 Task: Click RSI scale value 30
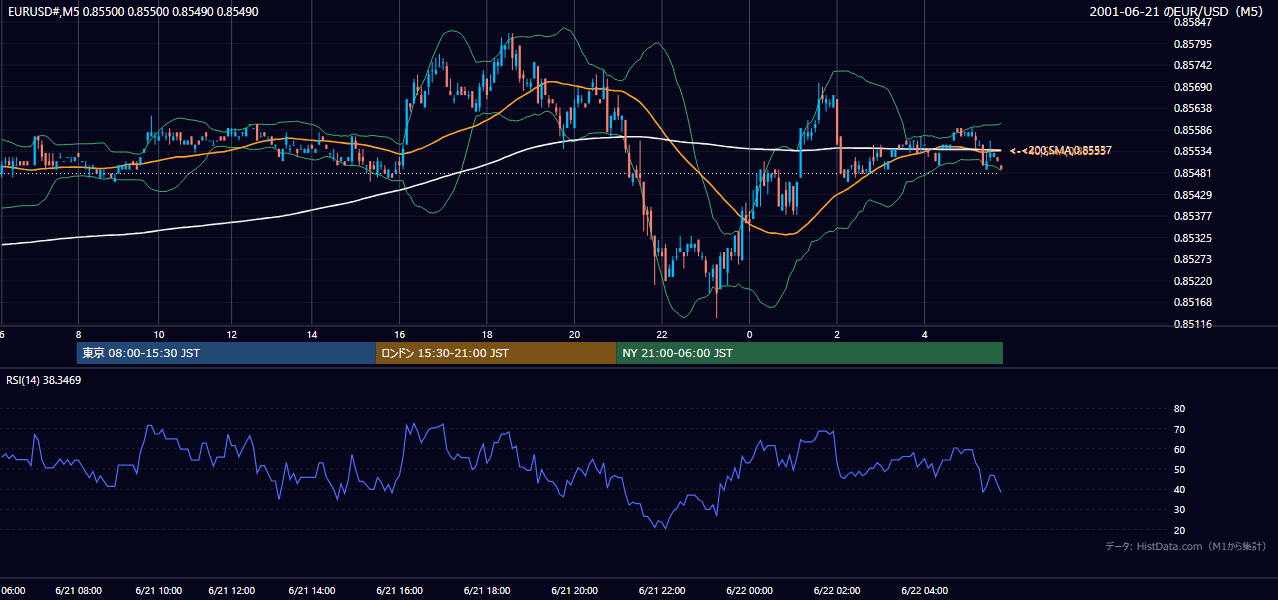pos(1179,510)
